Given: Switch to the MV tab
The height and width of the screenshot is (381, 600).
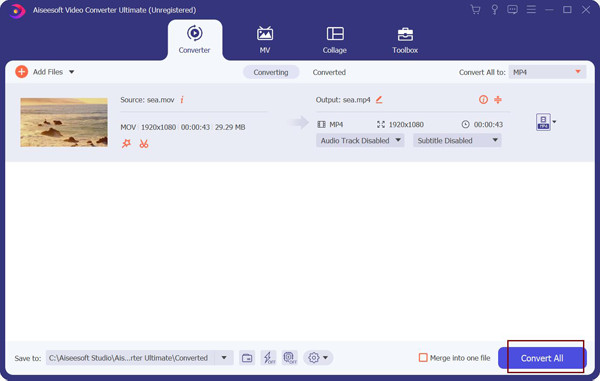Looking at the screenshot, I should pos(265,40).
